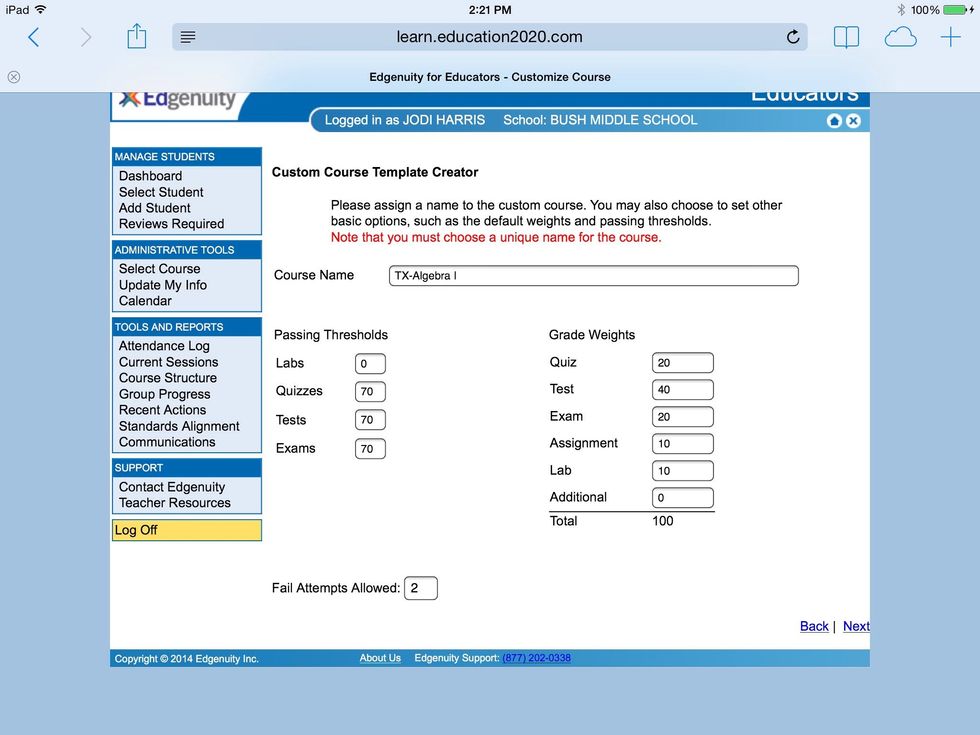Select Course Structure from Tools and Reports
Viewport: 980px width, 735px height.
167,378
